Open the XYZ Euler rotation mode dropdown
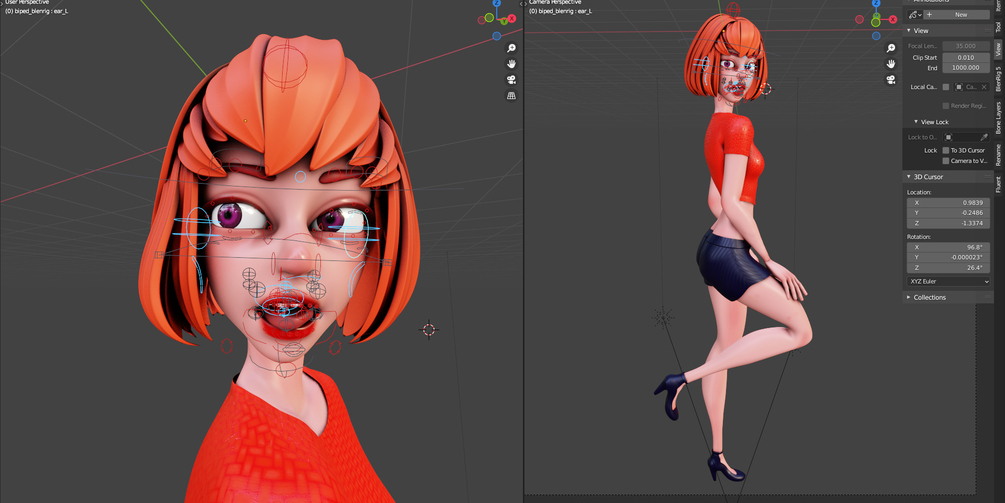This screenshot has width=1005, height=503. tap(949, 281)
